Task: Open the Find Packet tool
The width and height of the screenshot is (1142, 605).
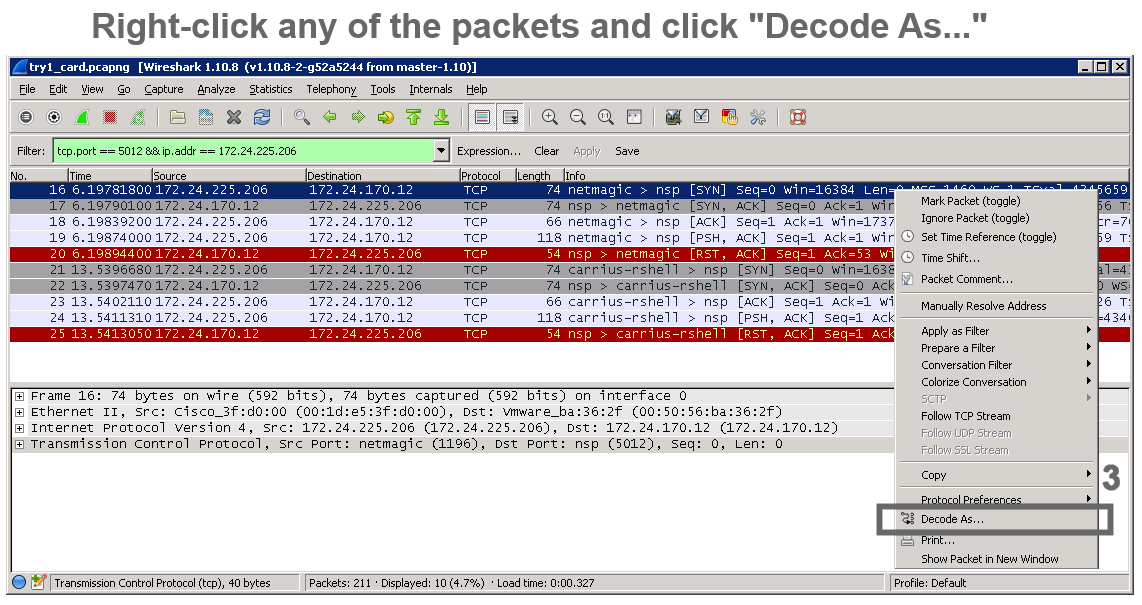Action: [302, 117]
